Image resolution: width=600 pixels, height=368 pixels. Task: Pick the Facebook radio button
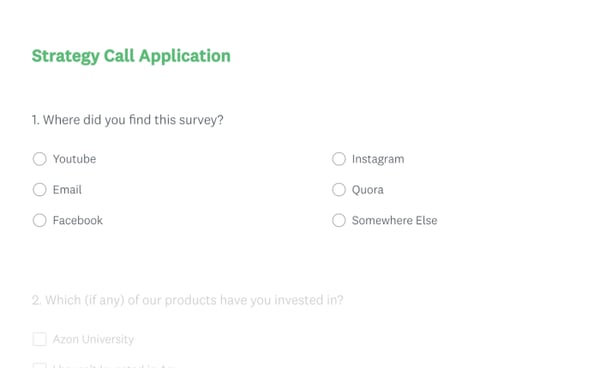(39, 220)
